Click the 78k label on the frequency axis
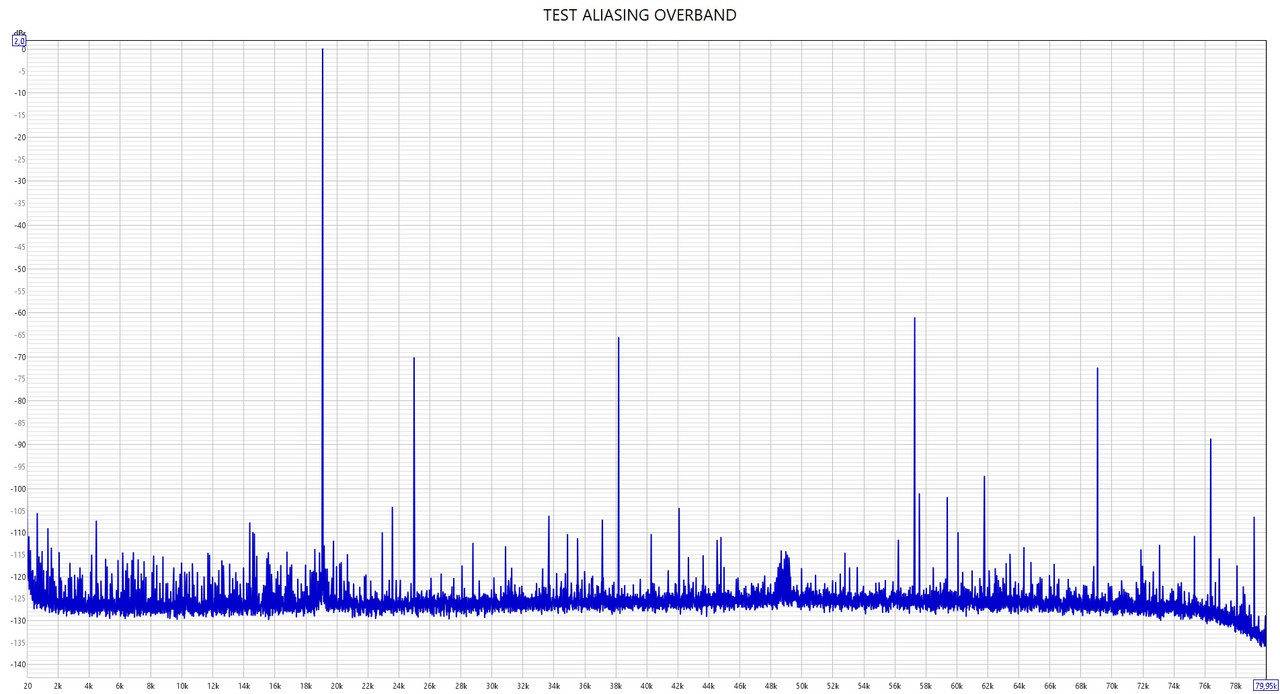Screen dimensions: 1280x694 point(1236,686)
